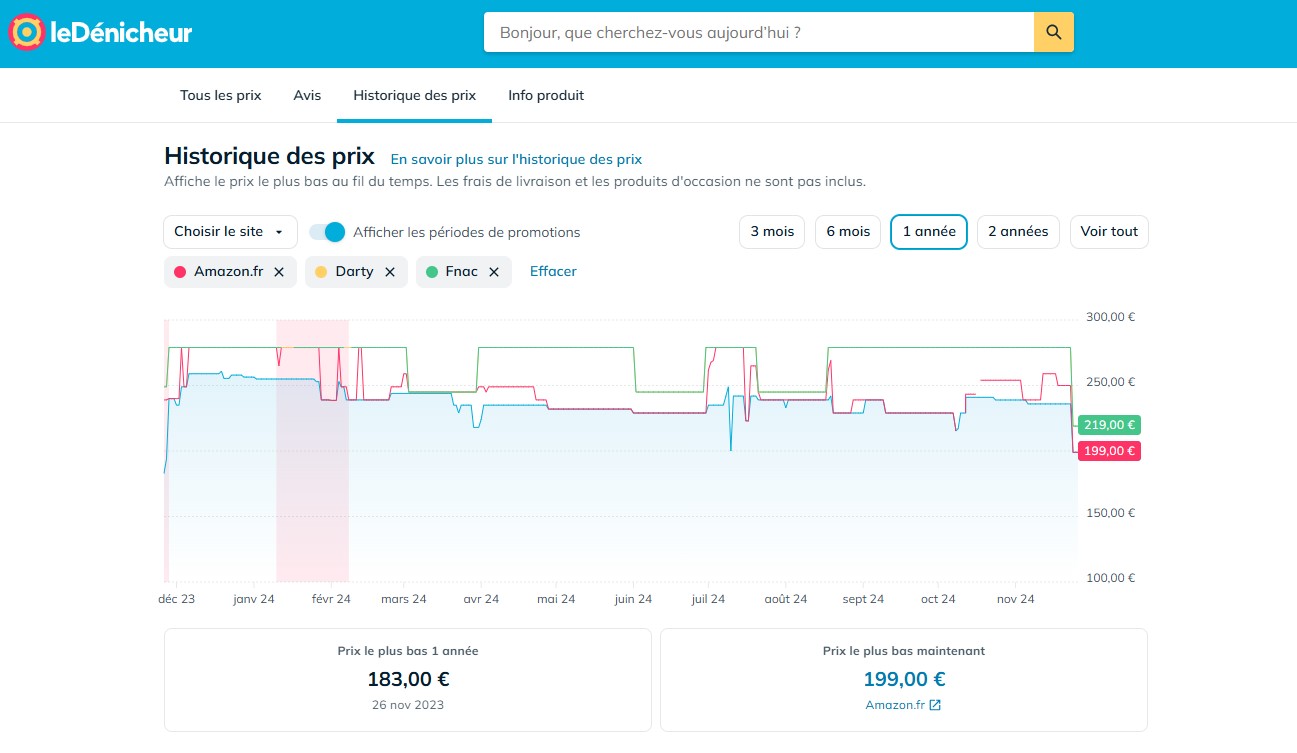
Task: Click into the search input field
Action: click(759, 32)
